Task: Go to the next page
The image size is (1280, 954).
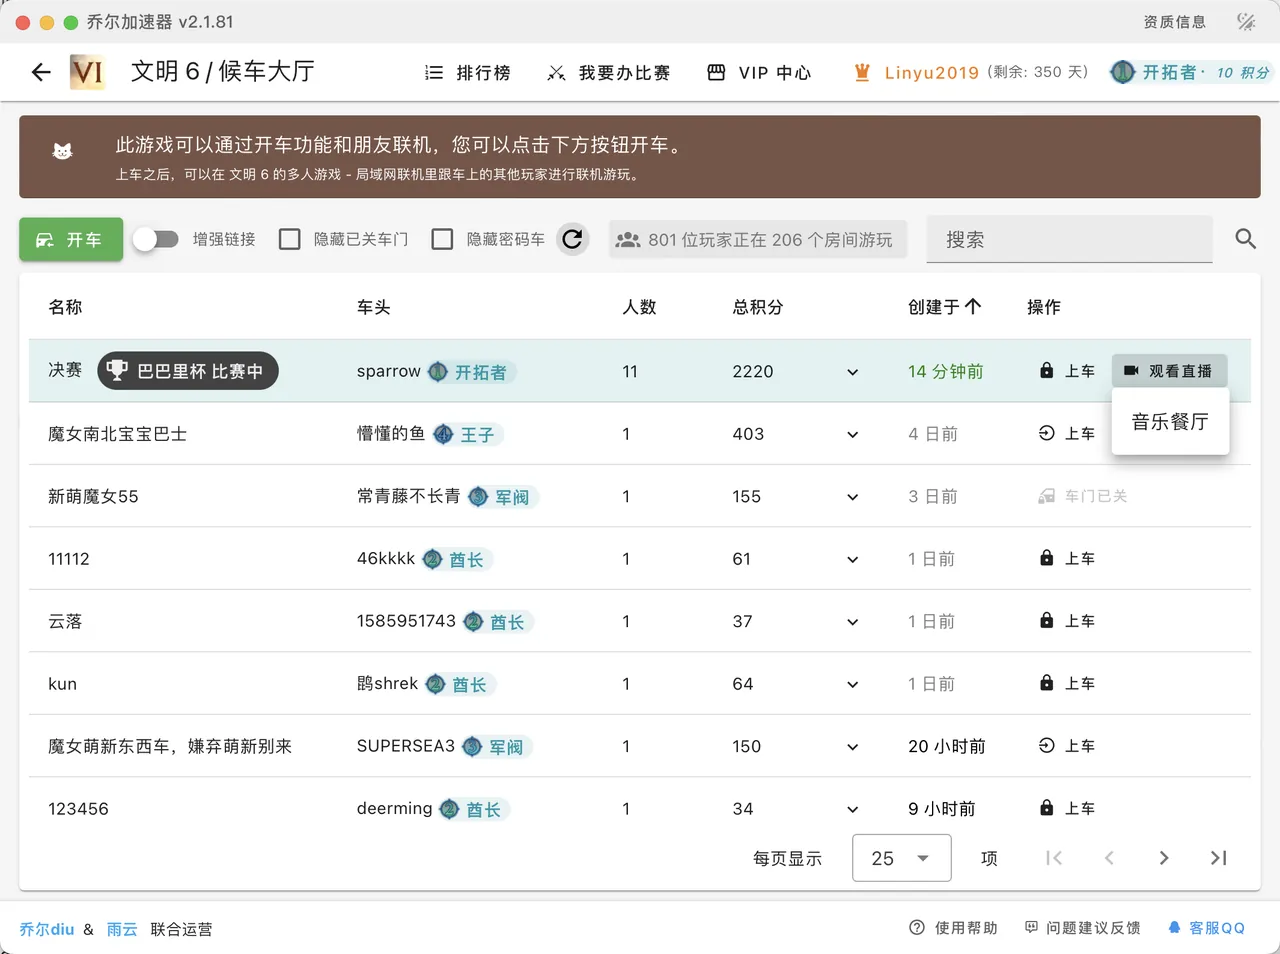Action: coord(1164,858)
